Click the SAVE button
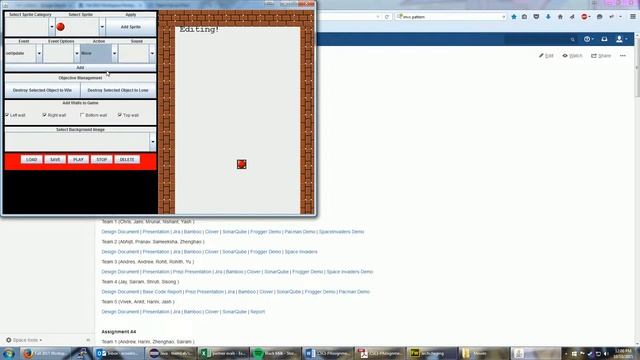The height and width of the screenshot is (360, 640). pyautogui.click(x=55, y=160)
